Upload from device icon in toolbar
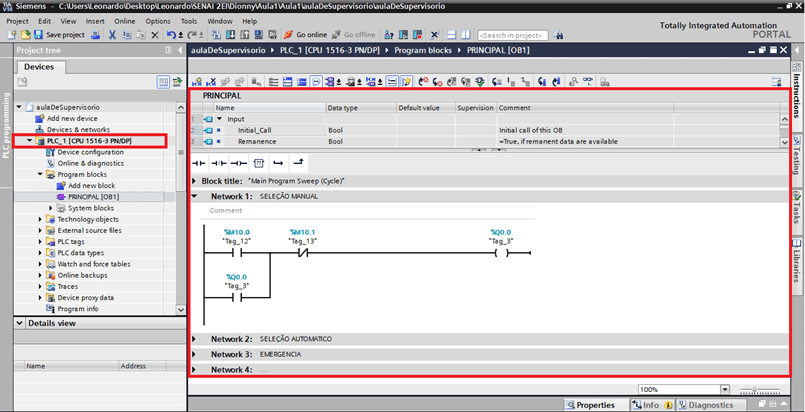 244,35
